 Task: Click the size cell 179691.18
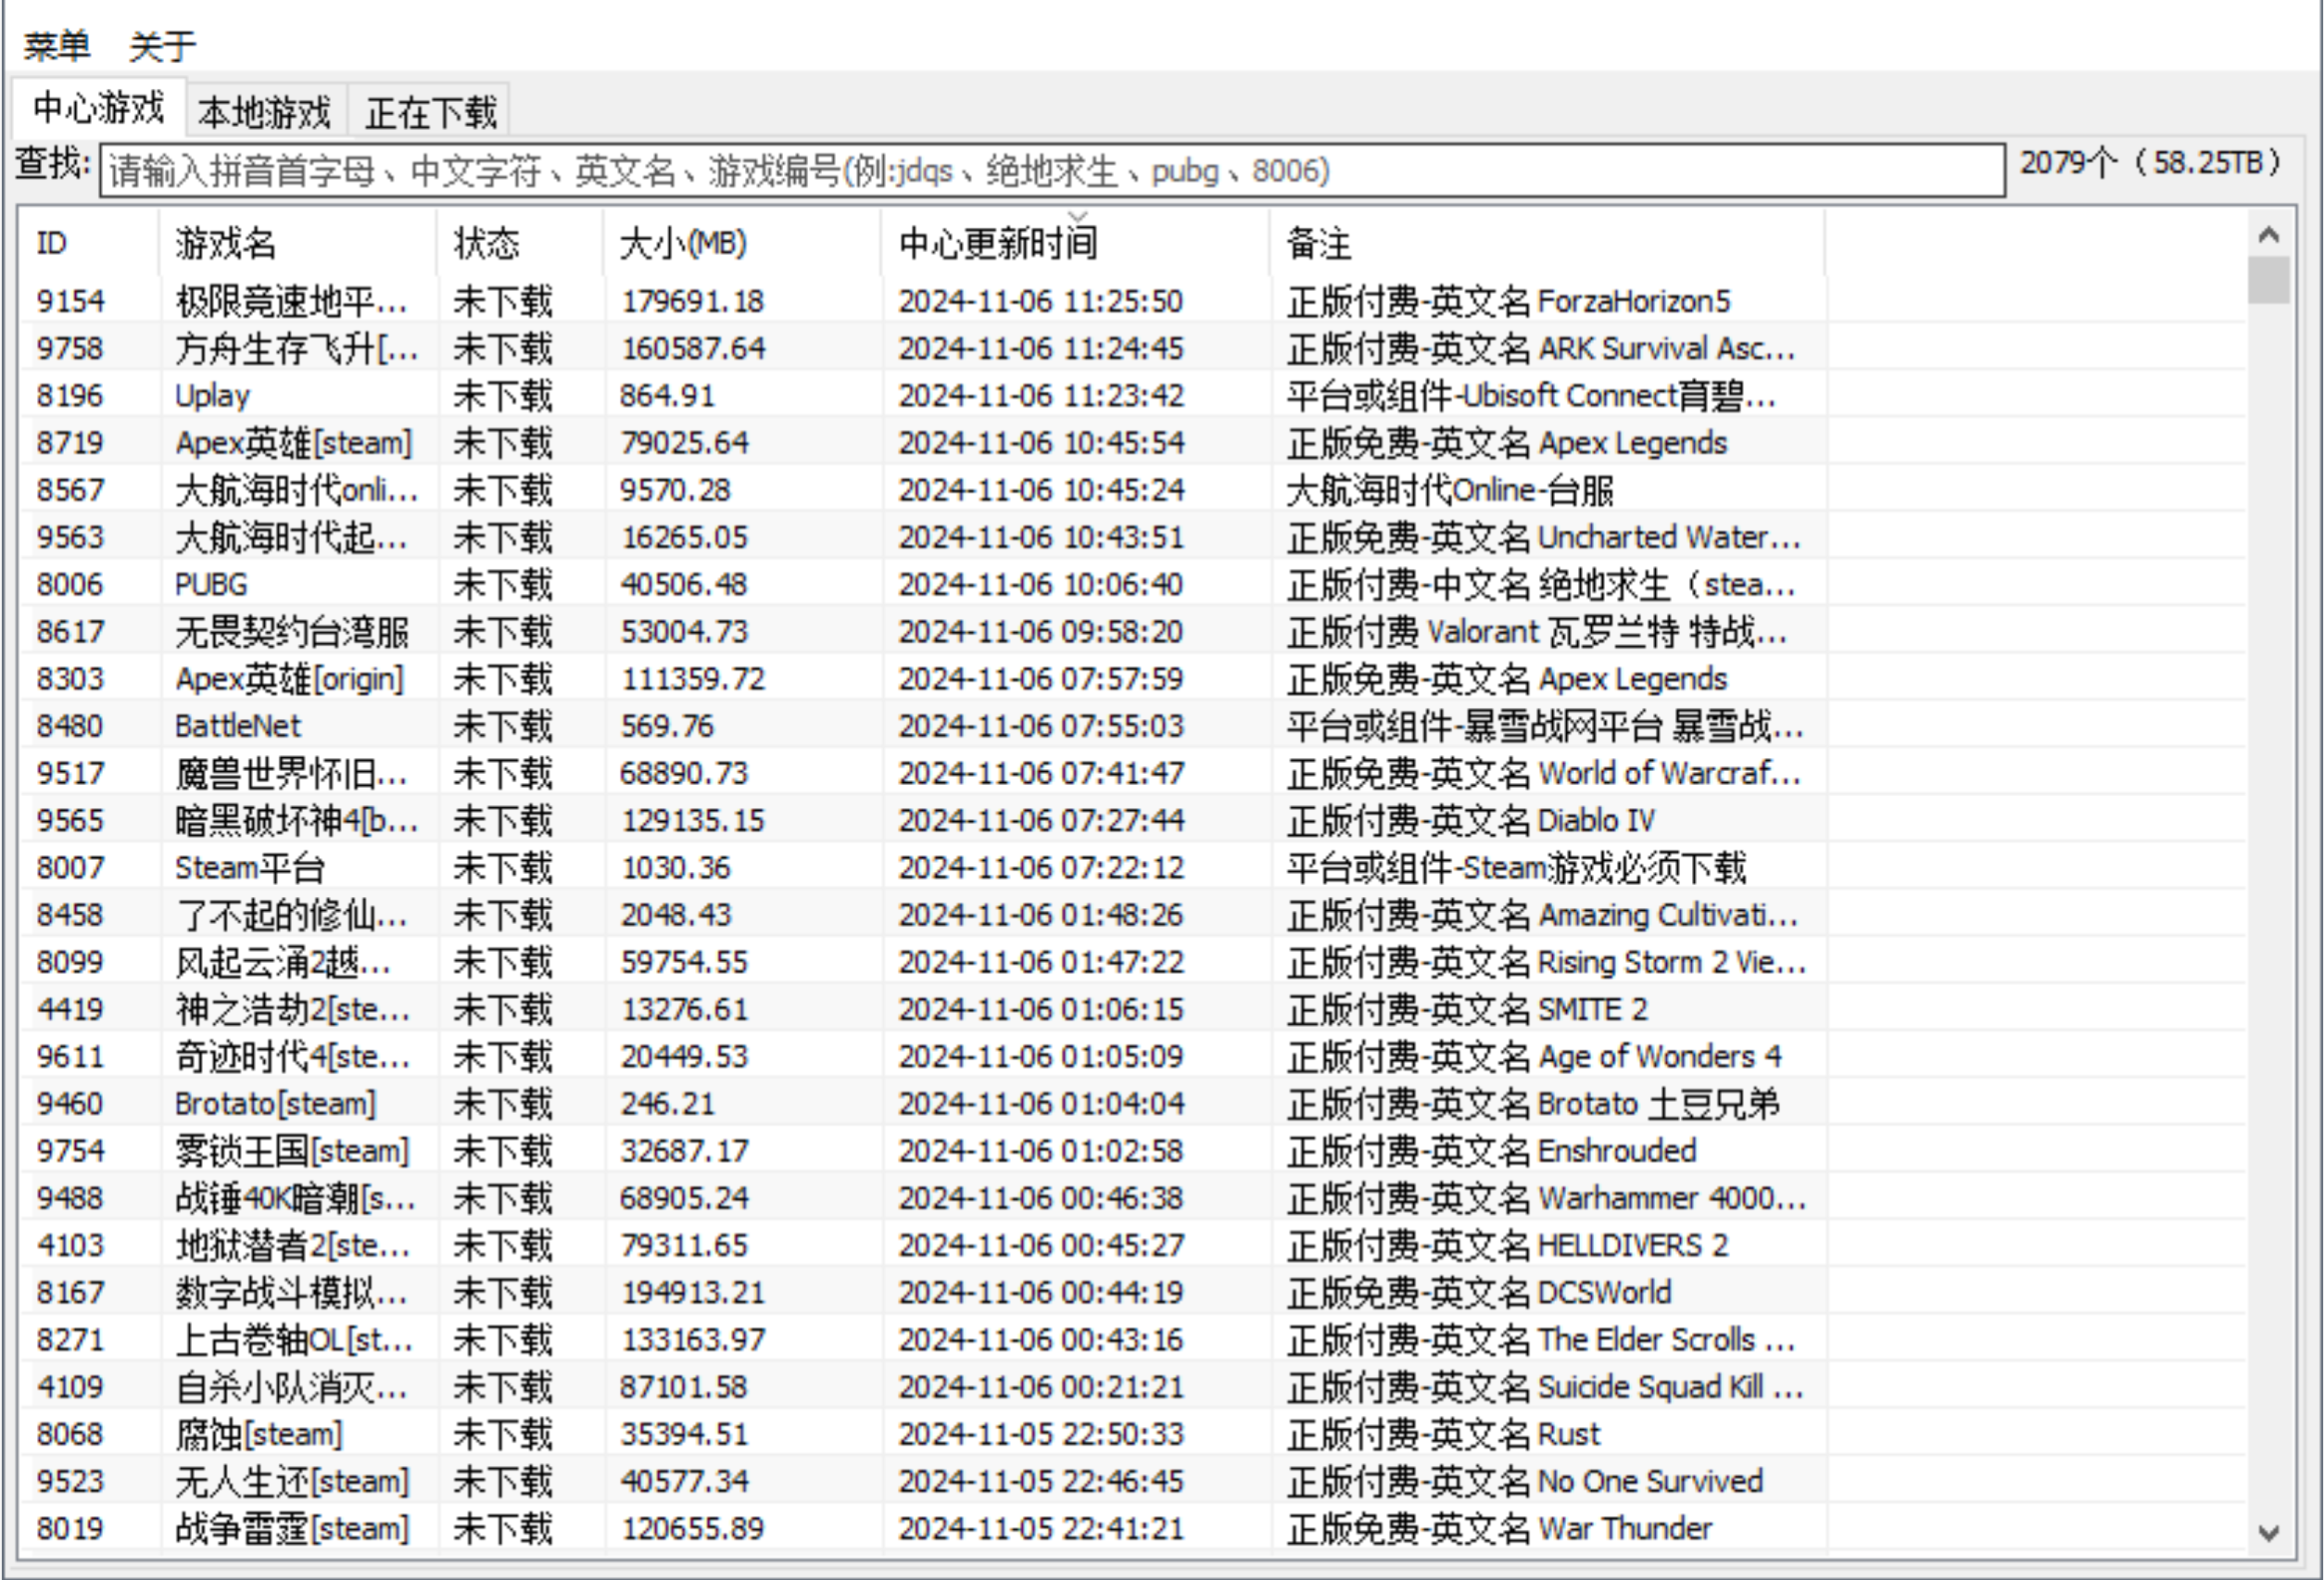pyautogui.click(x=692, y=301)
